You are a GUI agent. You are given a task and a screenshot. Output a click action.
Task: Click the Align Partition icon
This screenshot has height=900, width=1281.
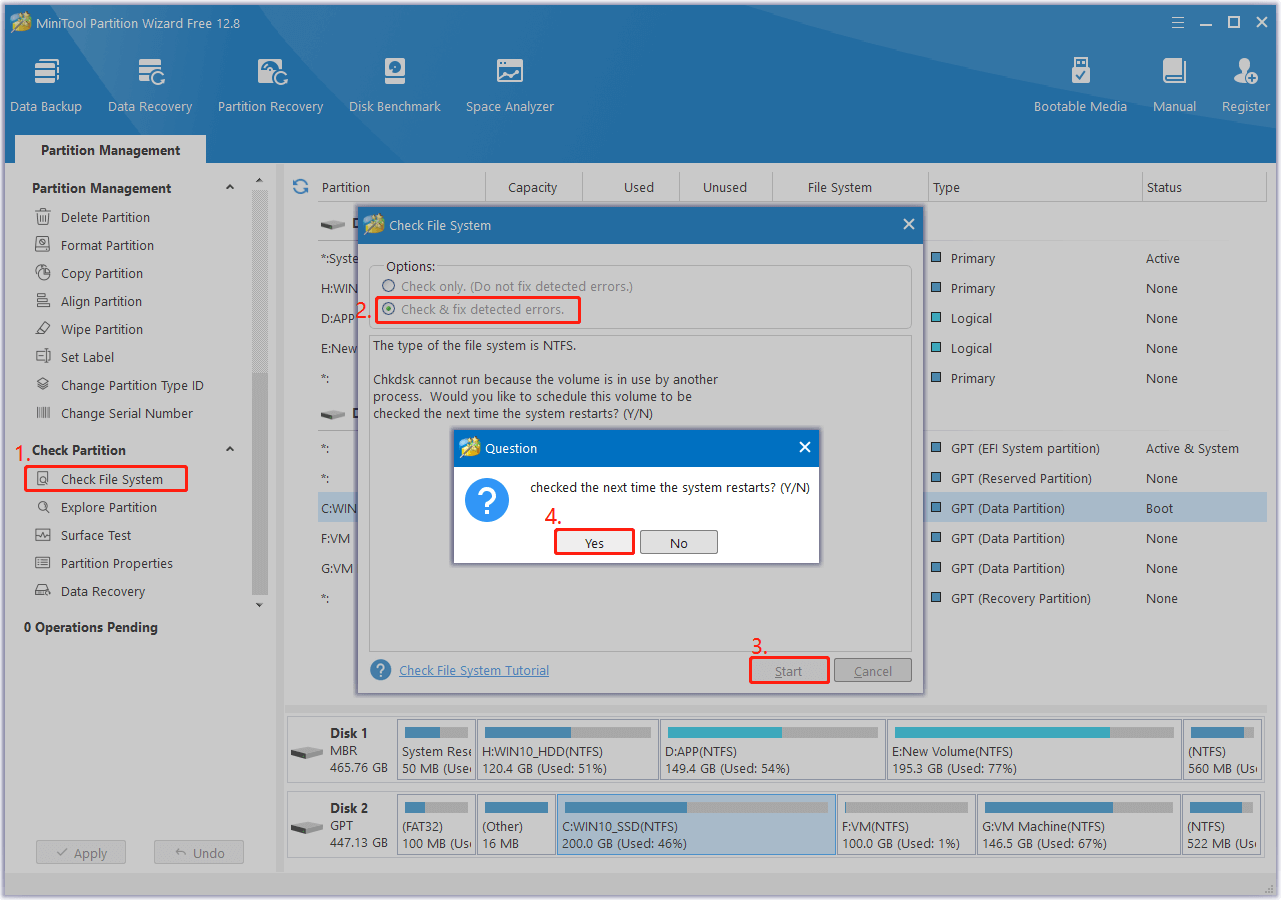43,301
